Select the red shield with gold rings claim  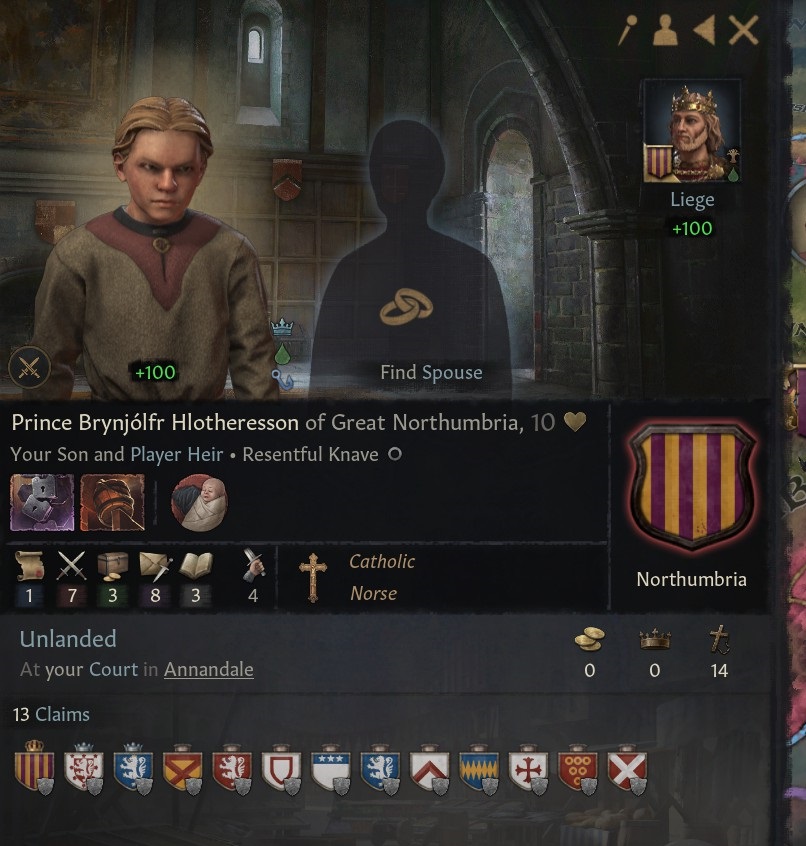point(578,769)
